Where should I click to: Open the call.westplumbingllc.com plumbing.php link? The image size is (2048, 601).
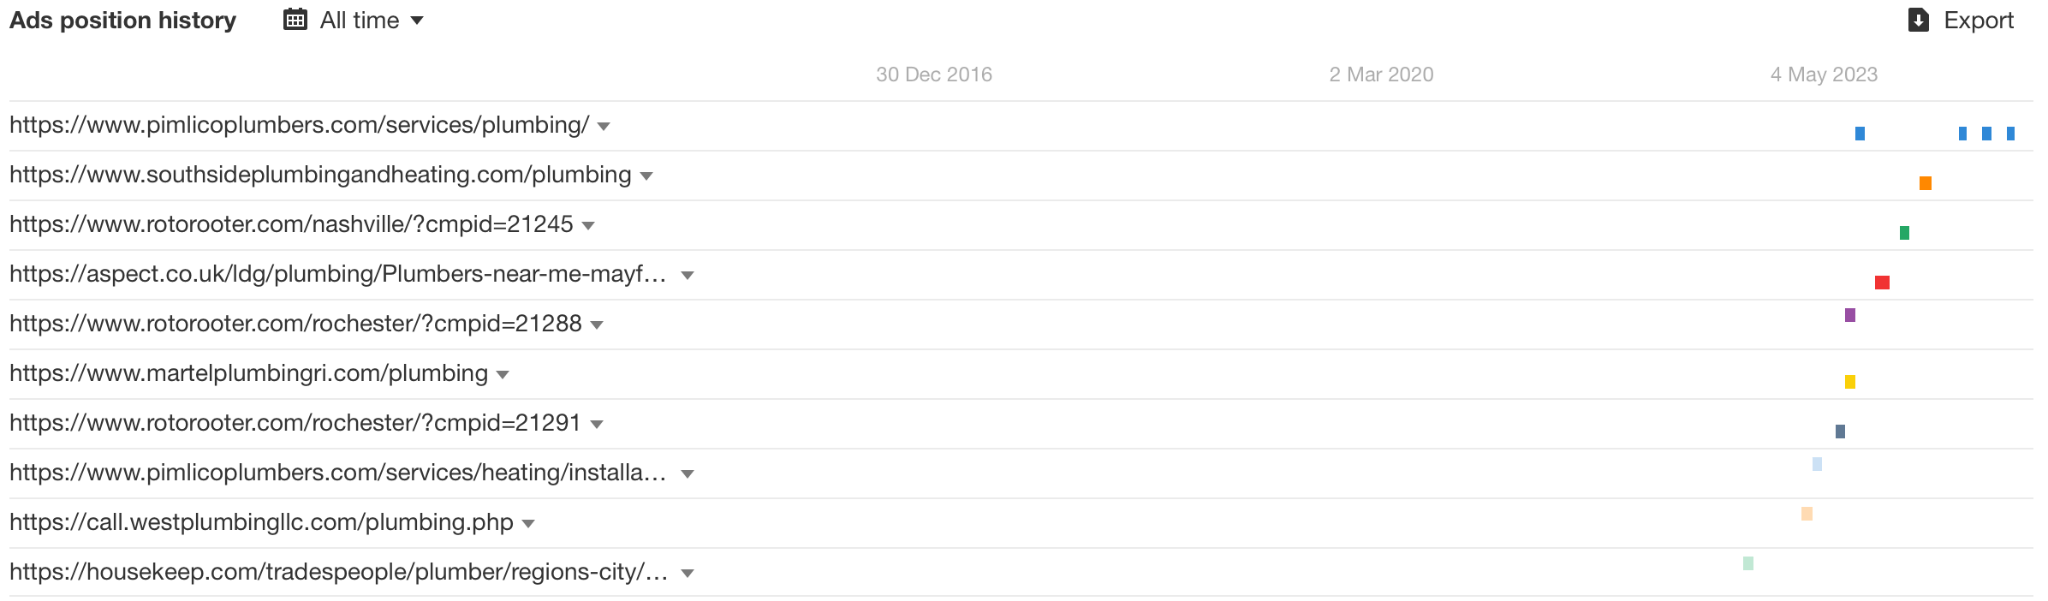coord(260,522)
